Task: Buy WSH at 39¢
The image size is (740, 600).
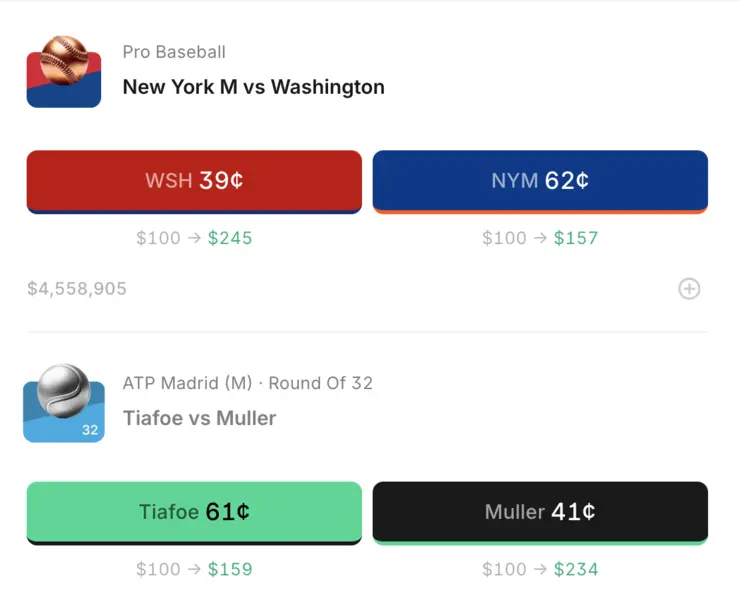Action: 194,181
